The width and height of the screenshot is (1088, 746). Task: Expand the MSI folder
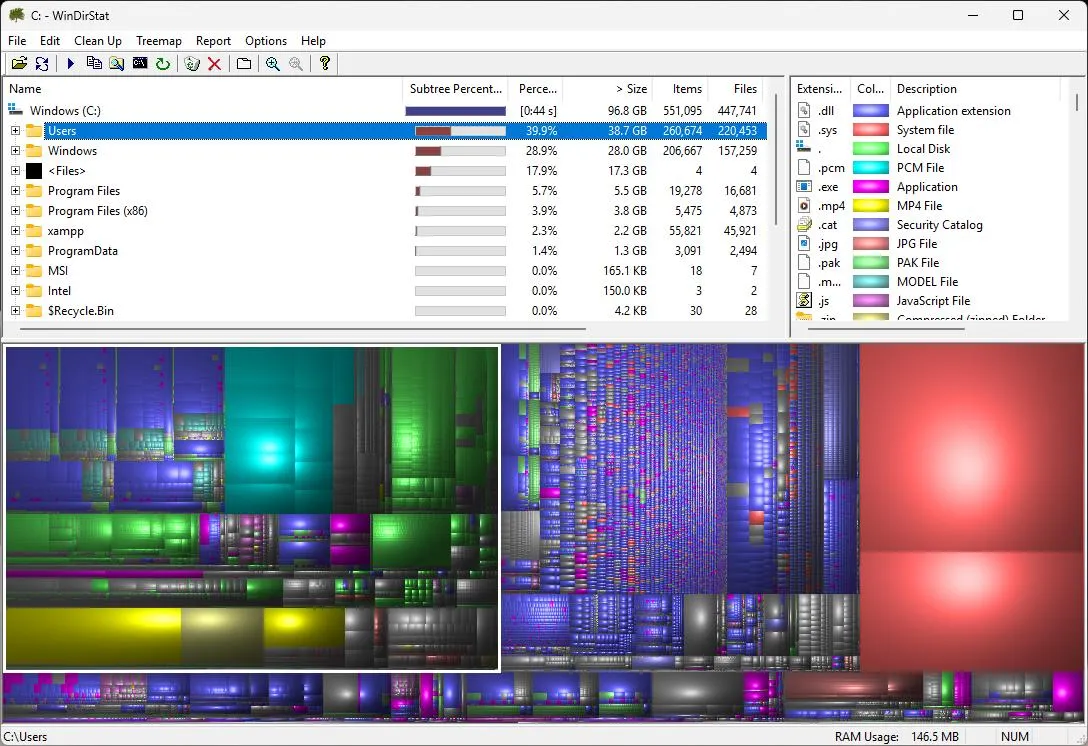pos(15,271)
